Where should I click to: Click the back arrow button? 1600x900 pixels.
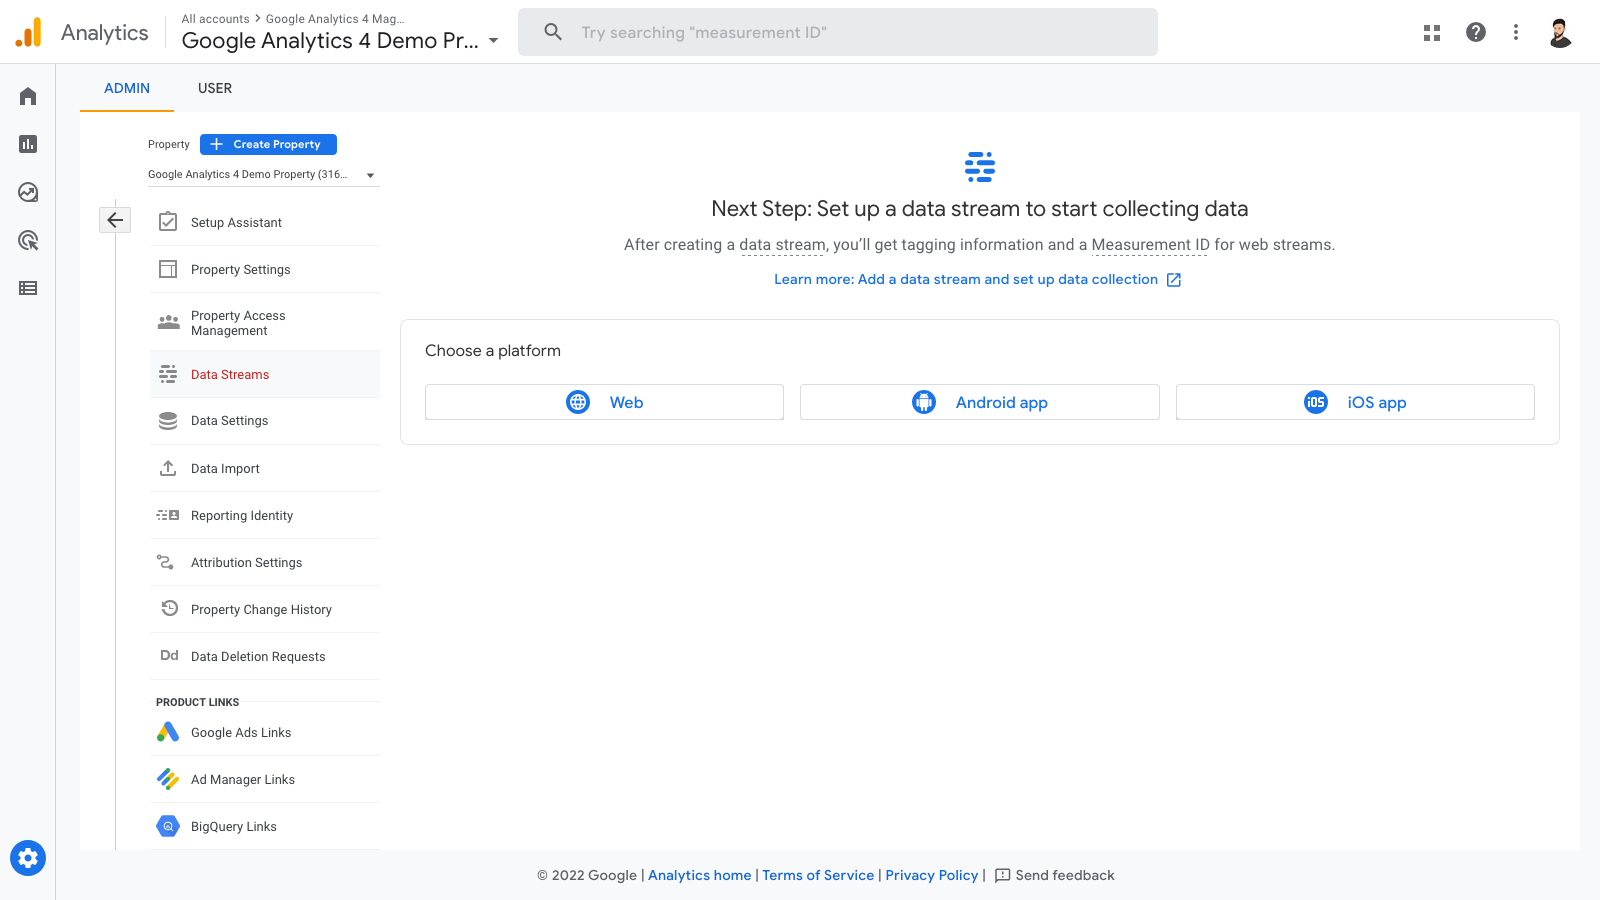click(115, 220)
